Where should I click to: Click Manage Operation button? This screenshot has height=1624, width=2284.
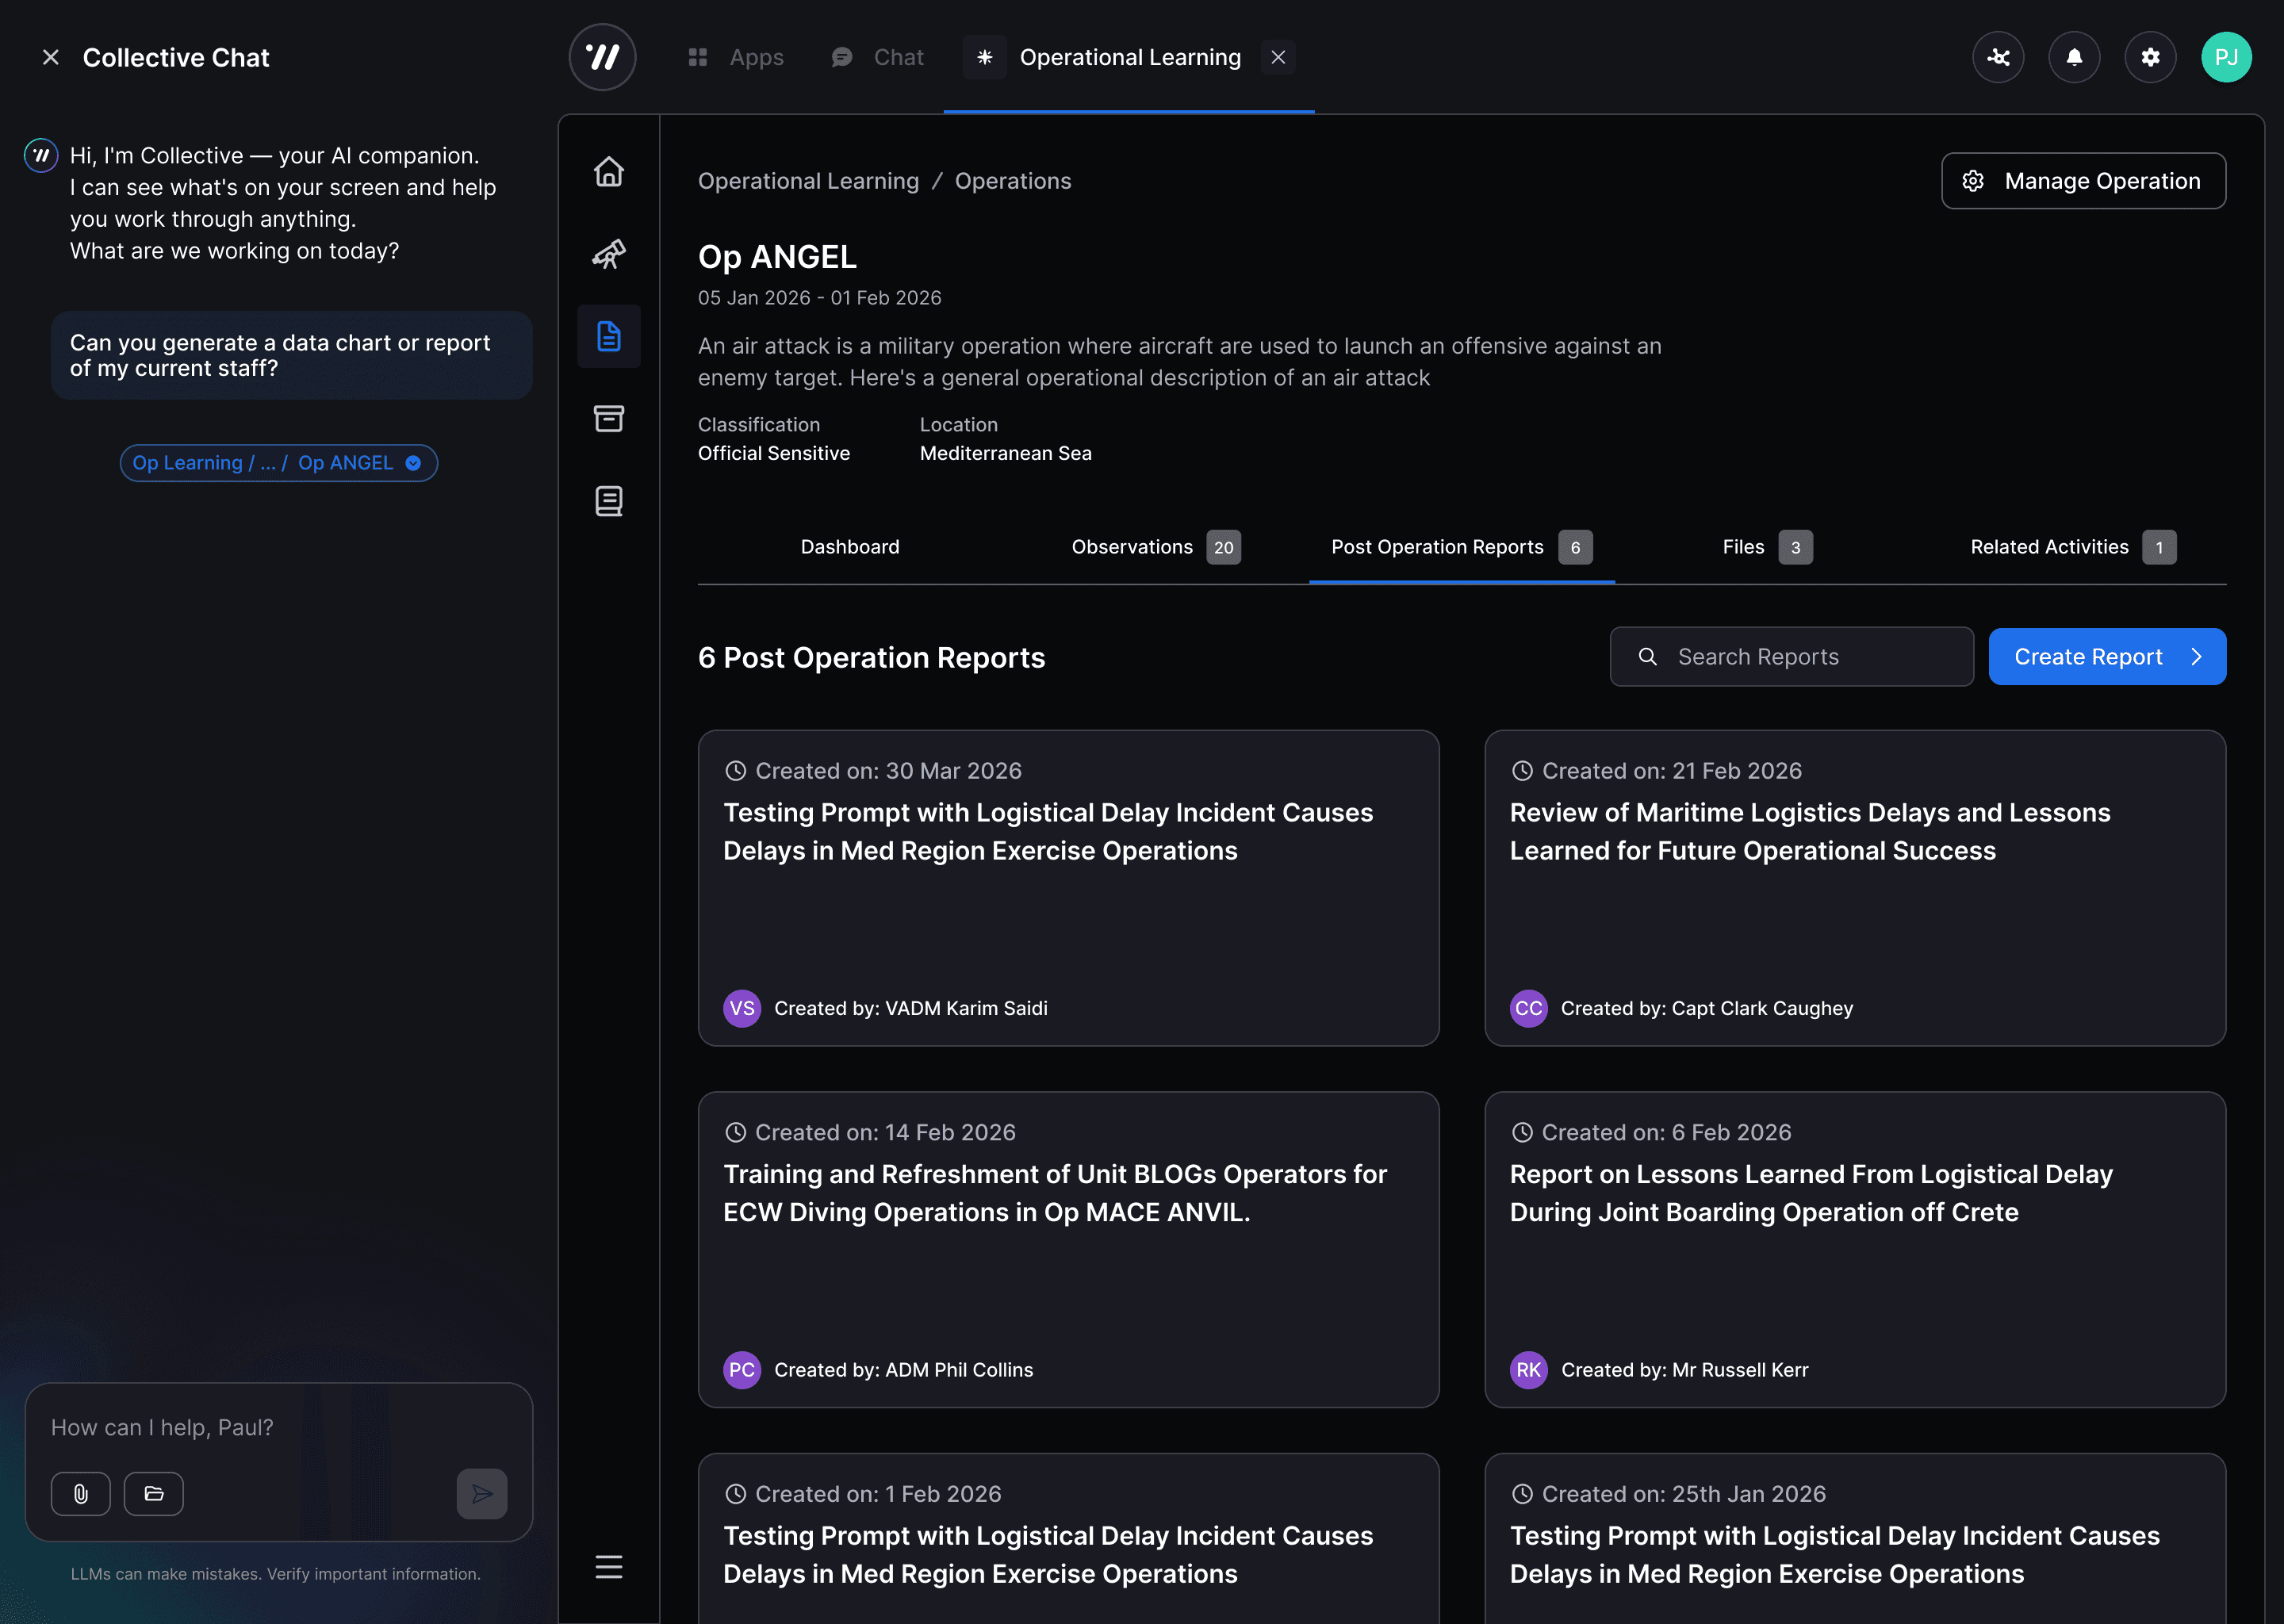2083,181
